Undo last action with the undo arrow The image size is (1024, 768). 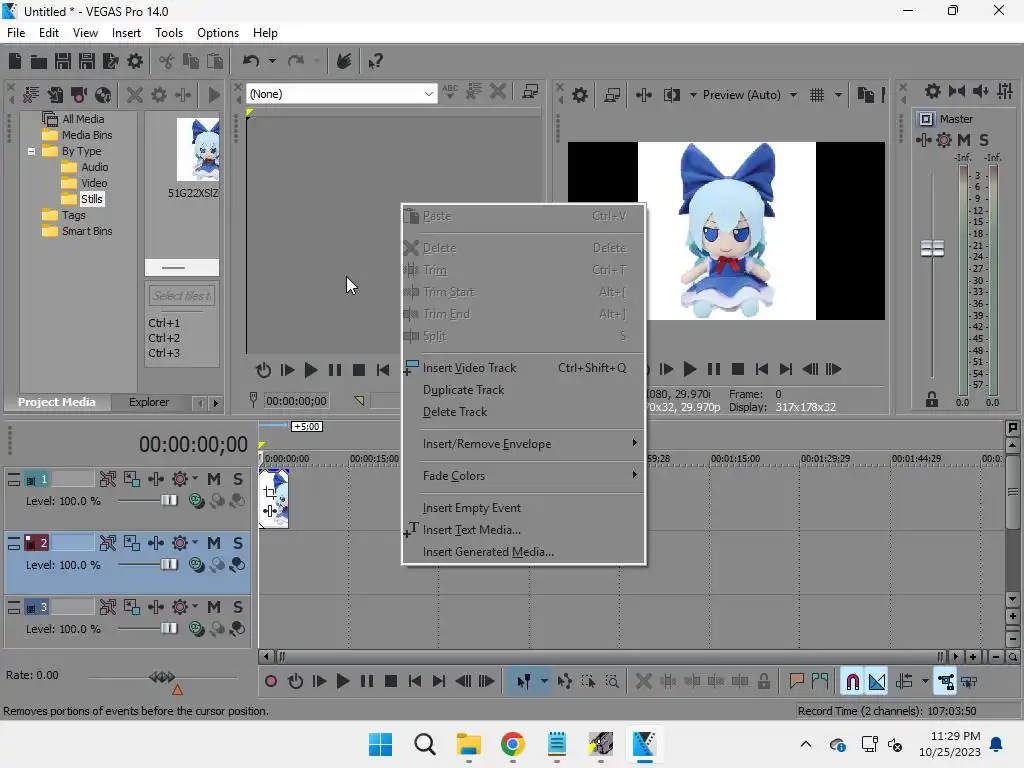[251, 61]
